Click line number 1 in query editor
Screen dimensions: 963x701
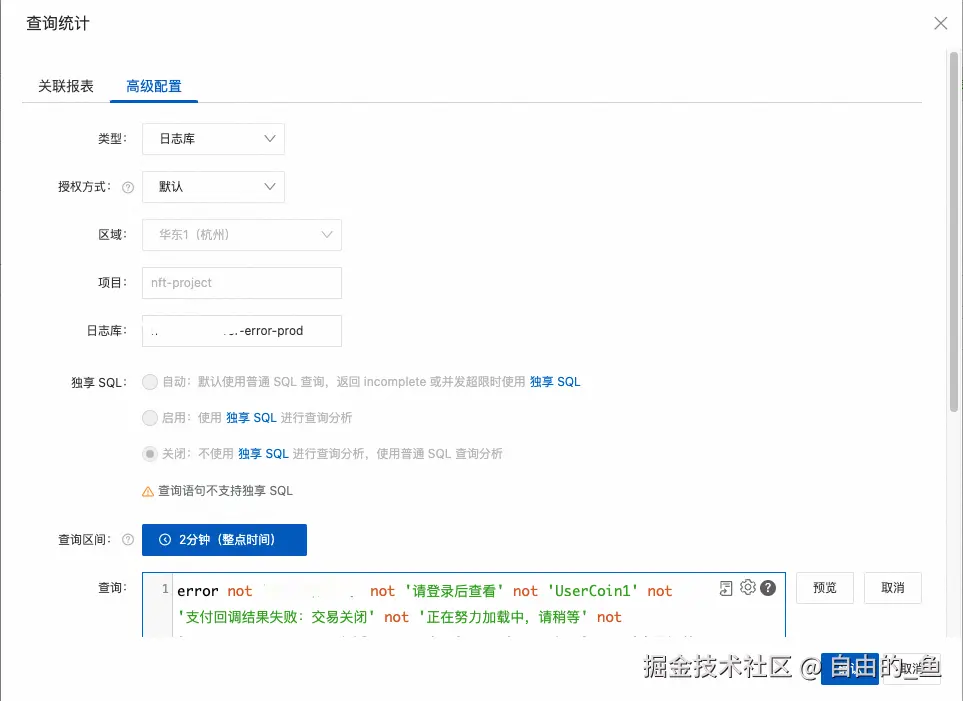165,589
